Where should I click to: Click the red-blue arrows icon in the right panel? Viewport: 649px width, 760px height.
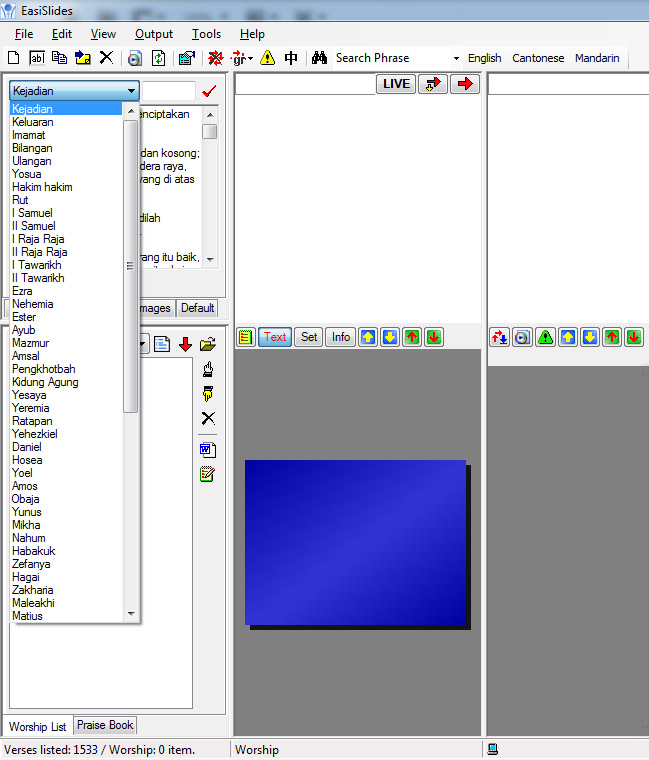tap(499, 337)
